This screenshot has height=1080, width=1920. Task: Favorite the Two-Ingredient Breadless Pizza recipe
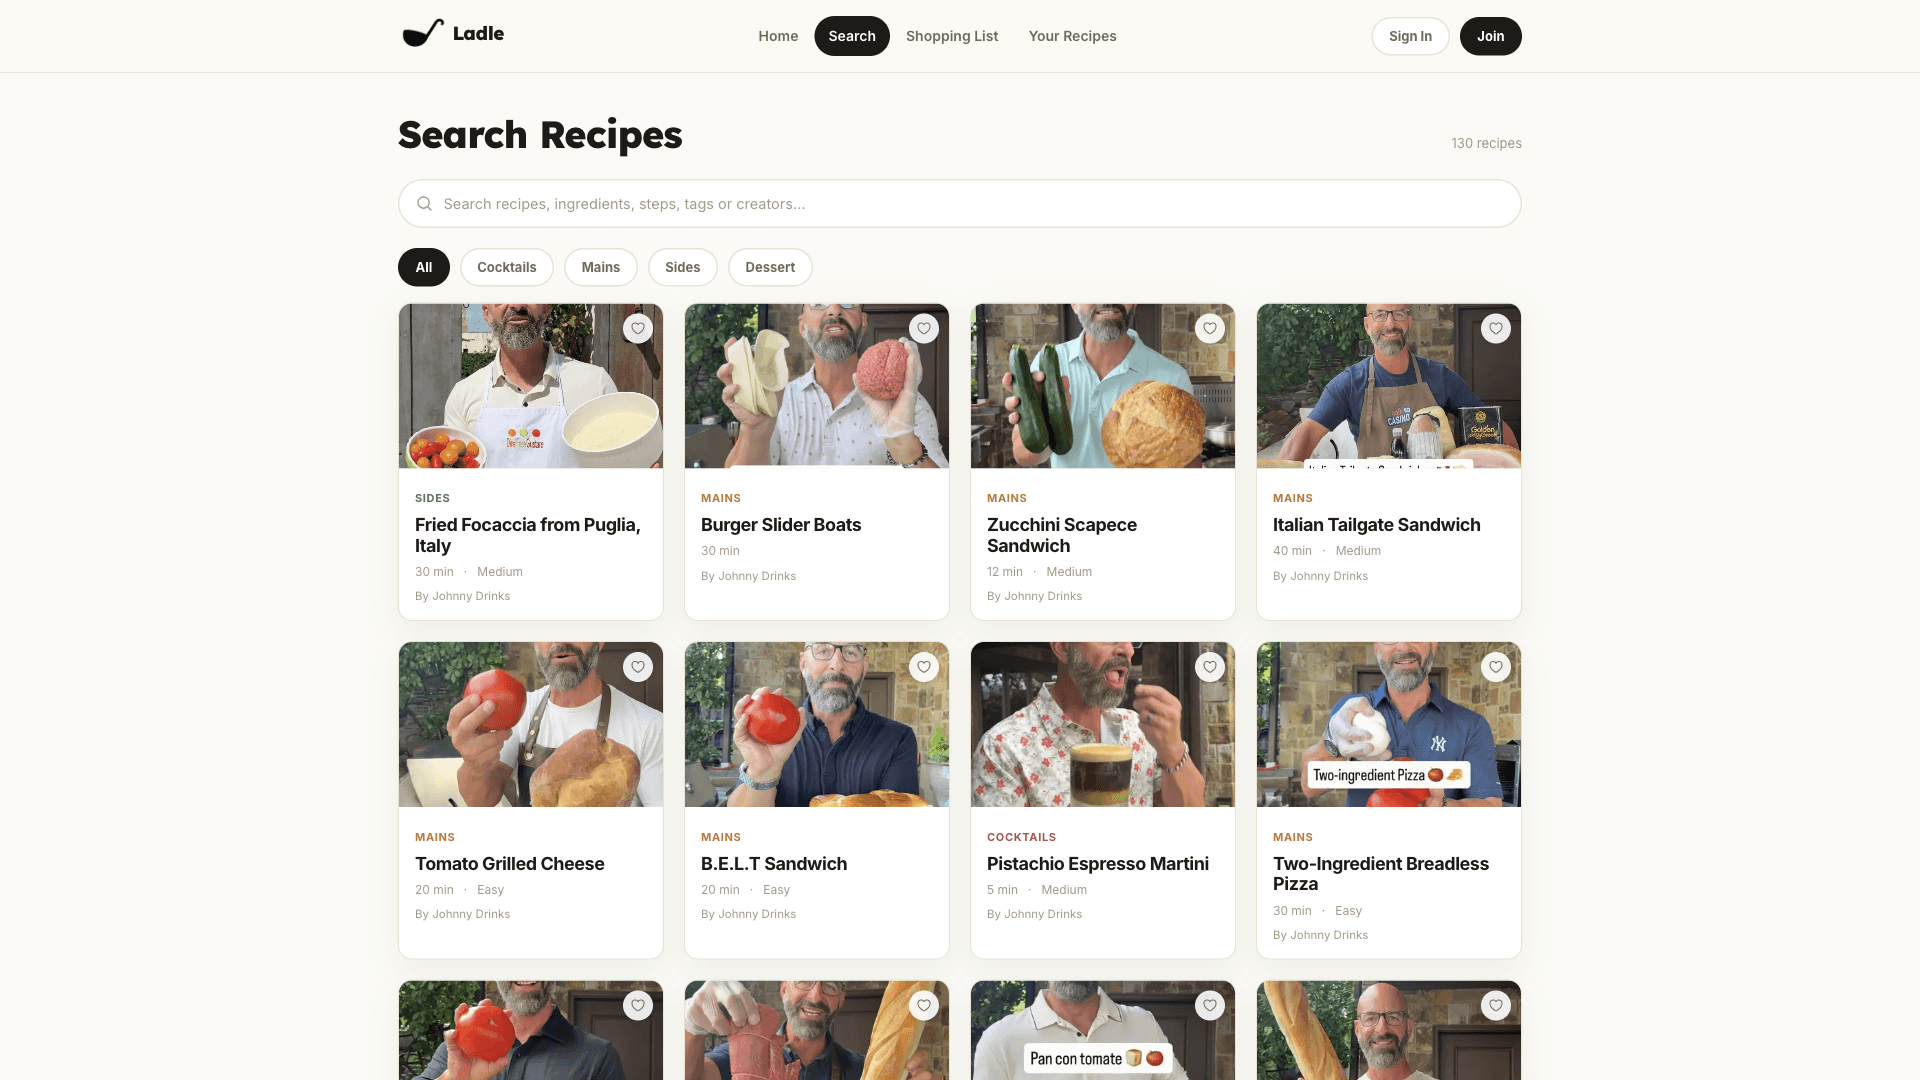(1496, 667)
